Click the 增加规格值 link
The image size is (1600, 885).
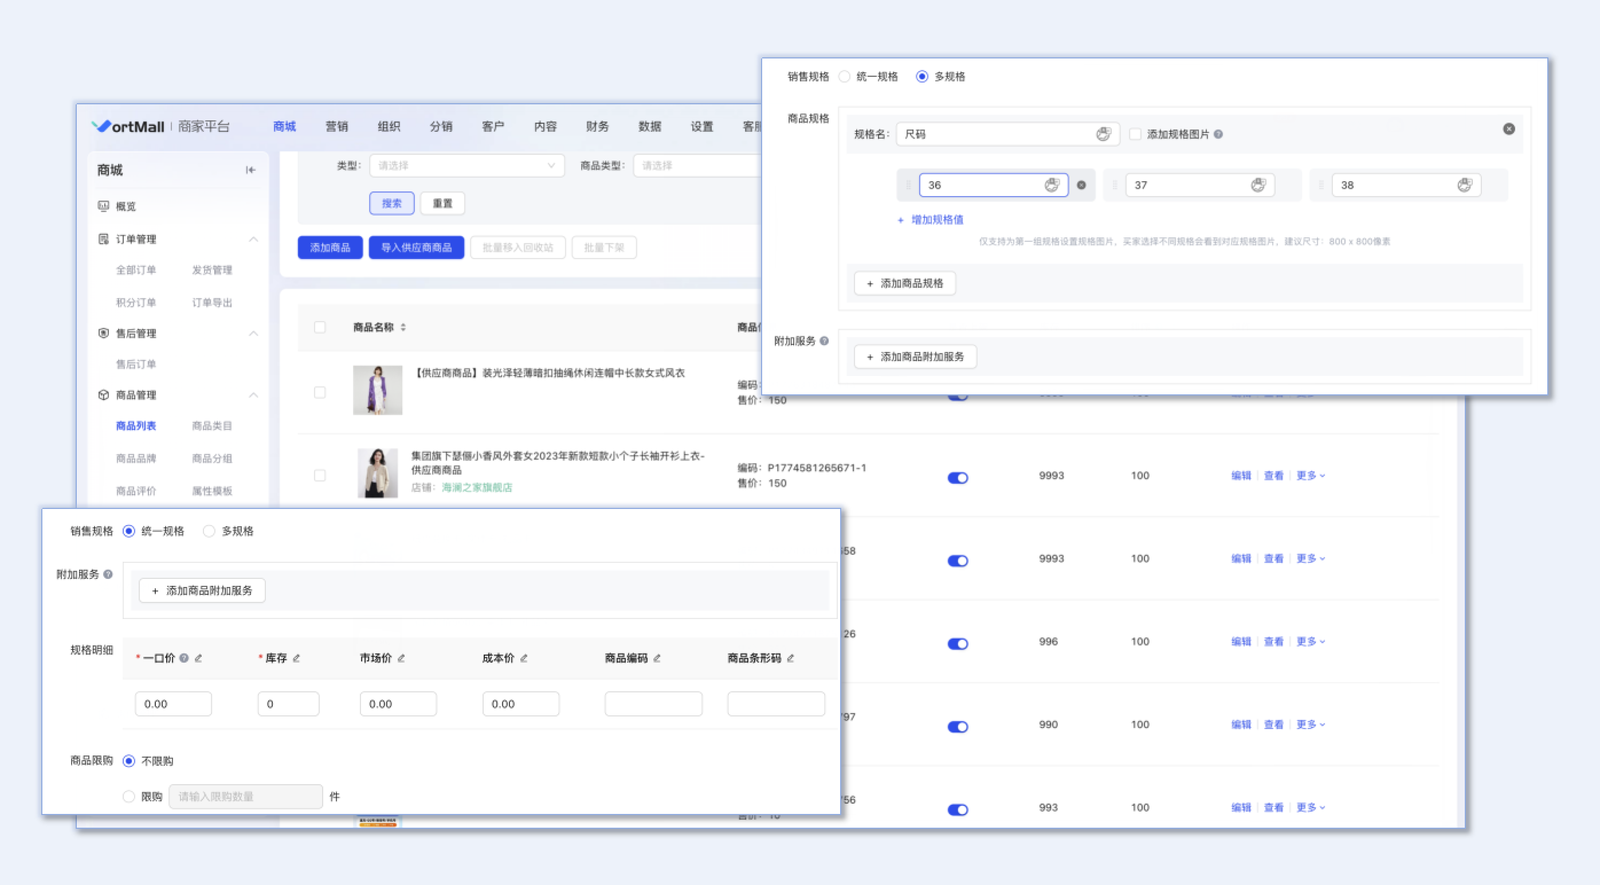click(936, 220)
